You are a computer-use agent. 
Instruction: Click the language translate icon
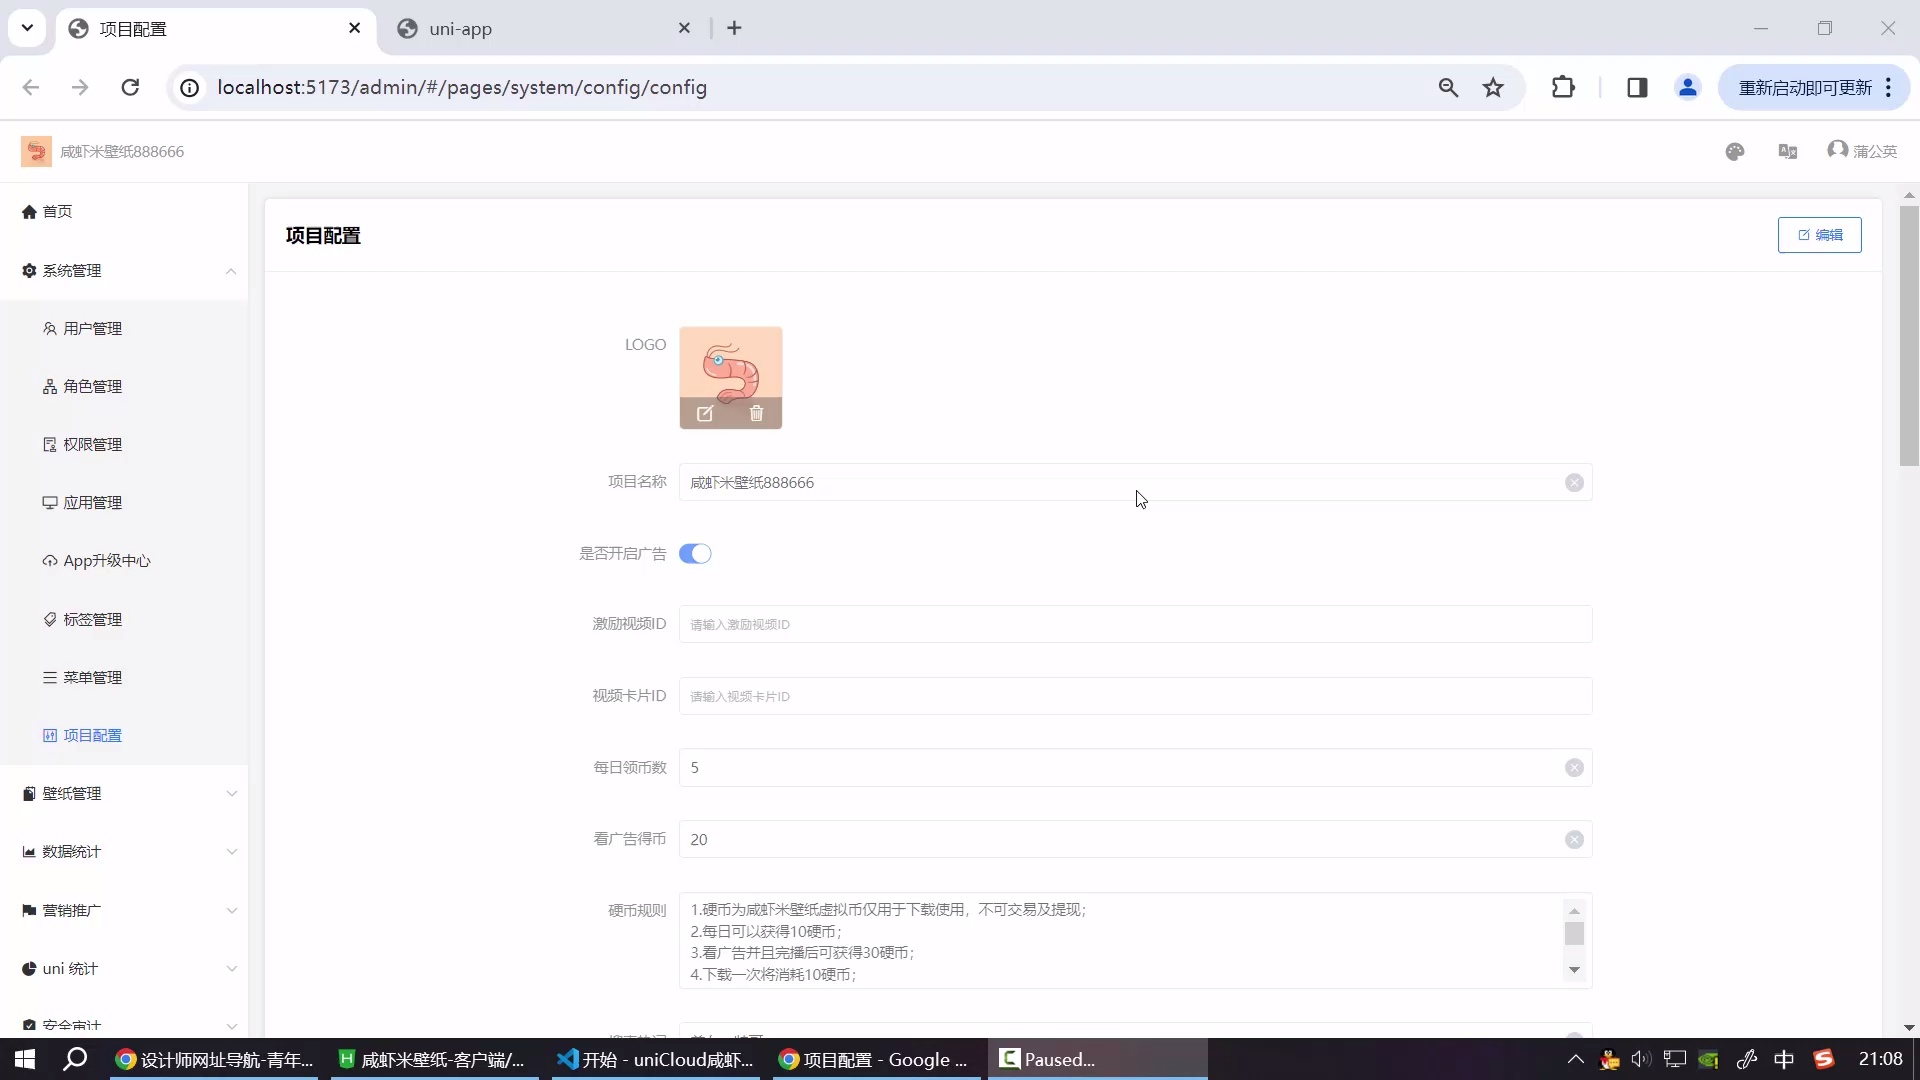click(x=1788, y=151)
